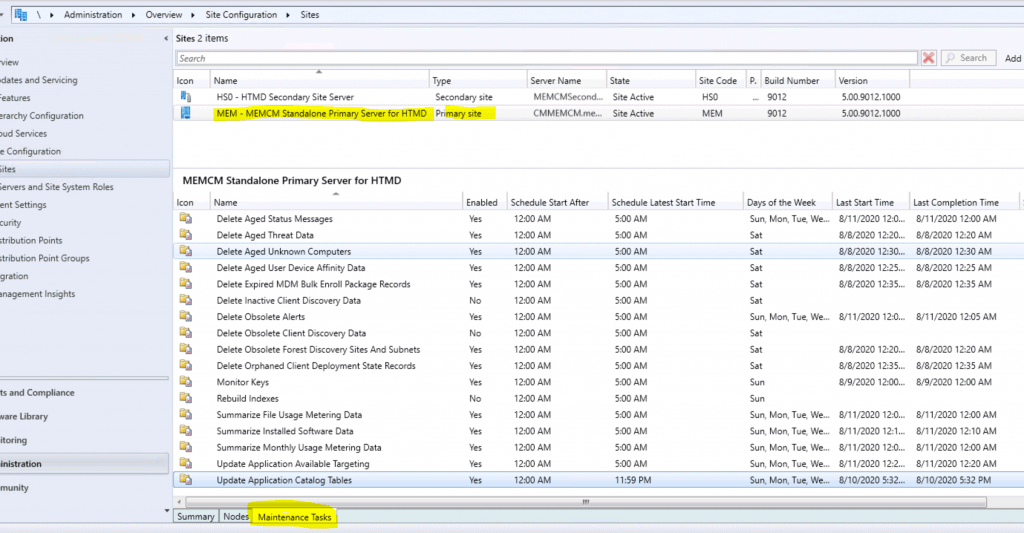Click the icon for Delete Inactive Client Discovery Data
This screenshot has height=533, width=1024.
pyautogui.click(x=185, y=300)
